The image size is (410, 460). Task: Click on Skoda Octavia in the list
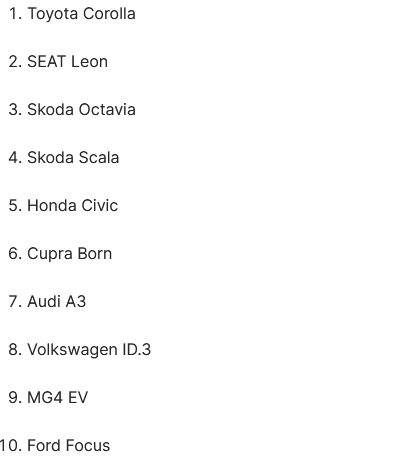[81, 110]
